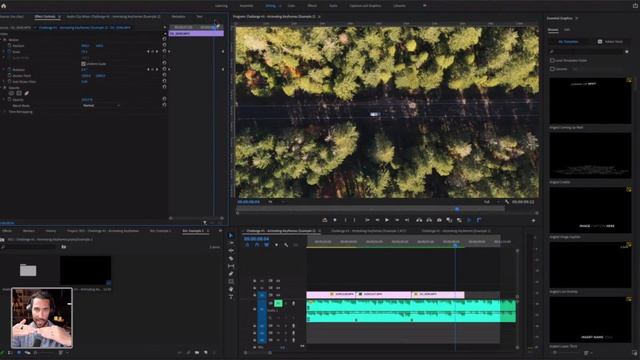Click the Export Frame camera icon

[x=439, y=220]
